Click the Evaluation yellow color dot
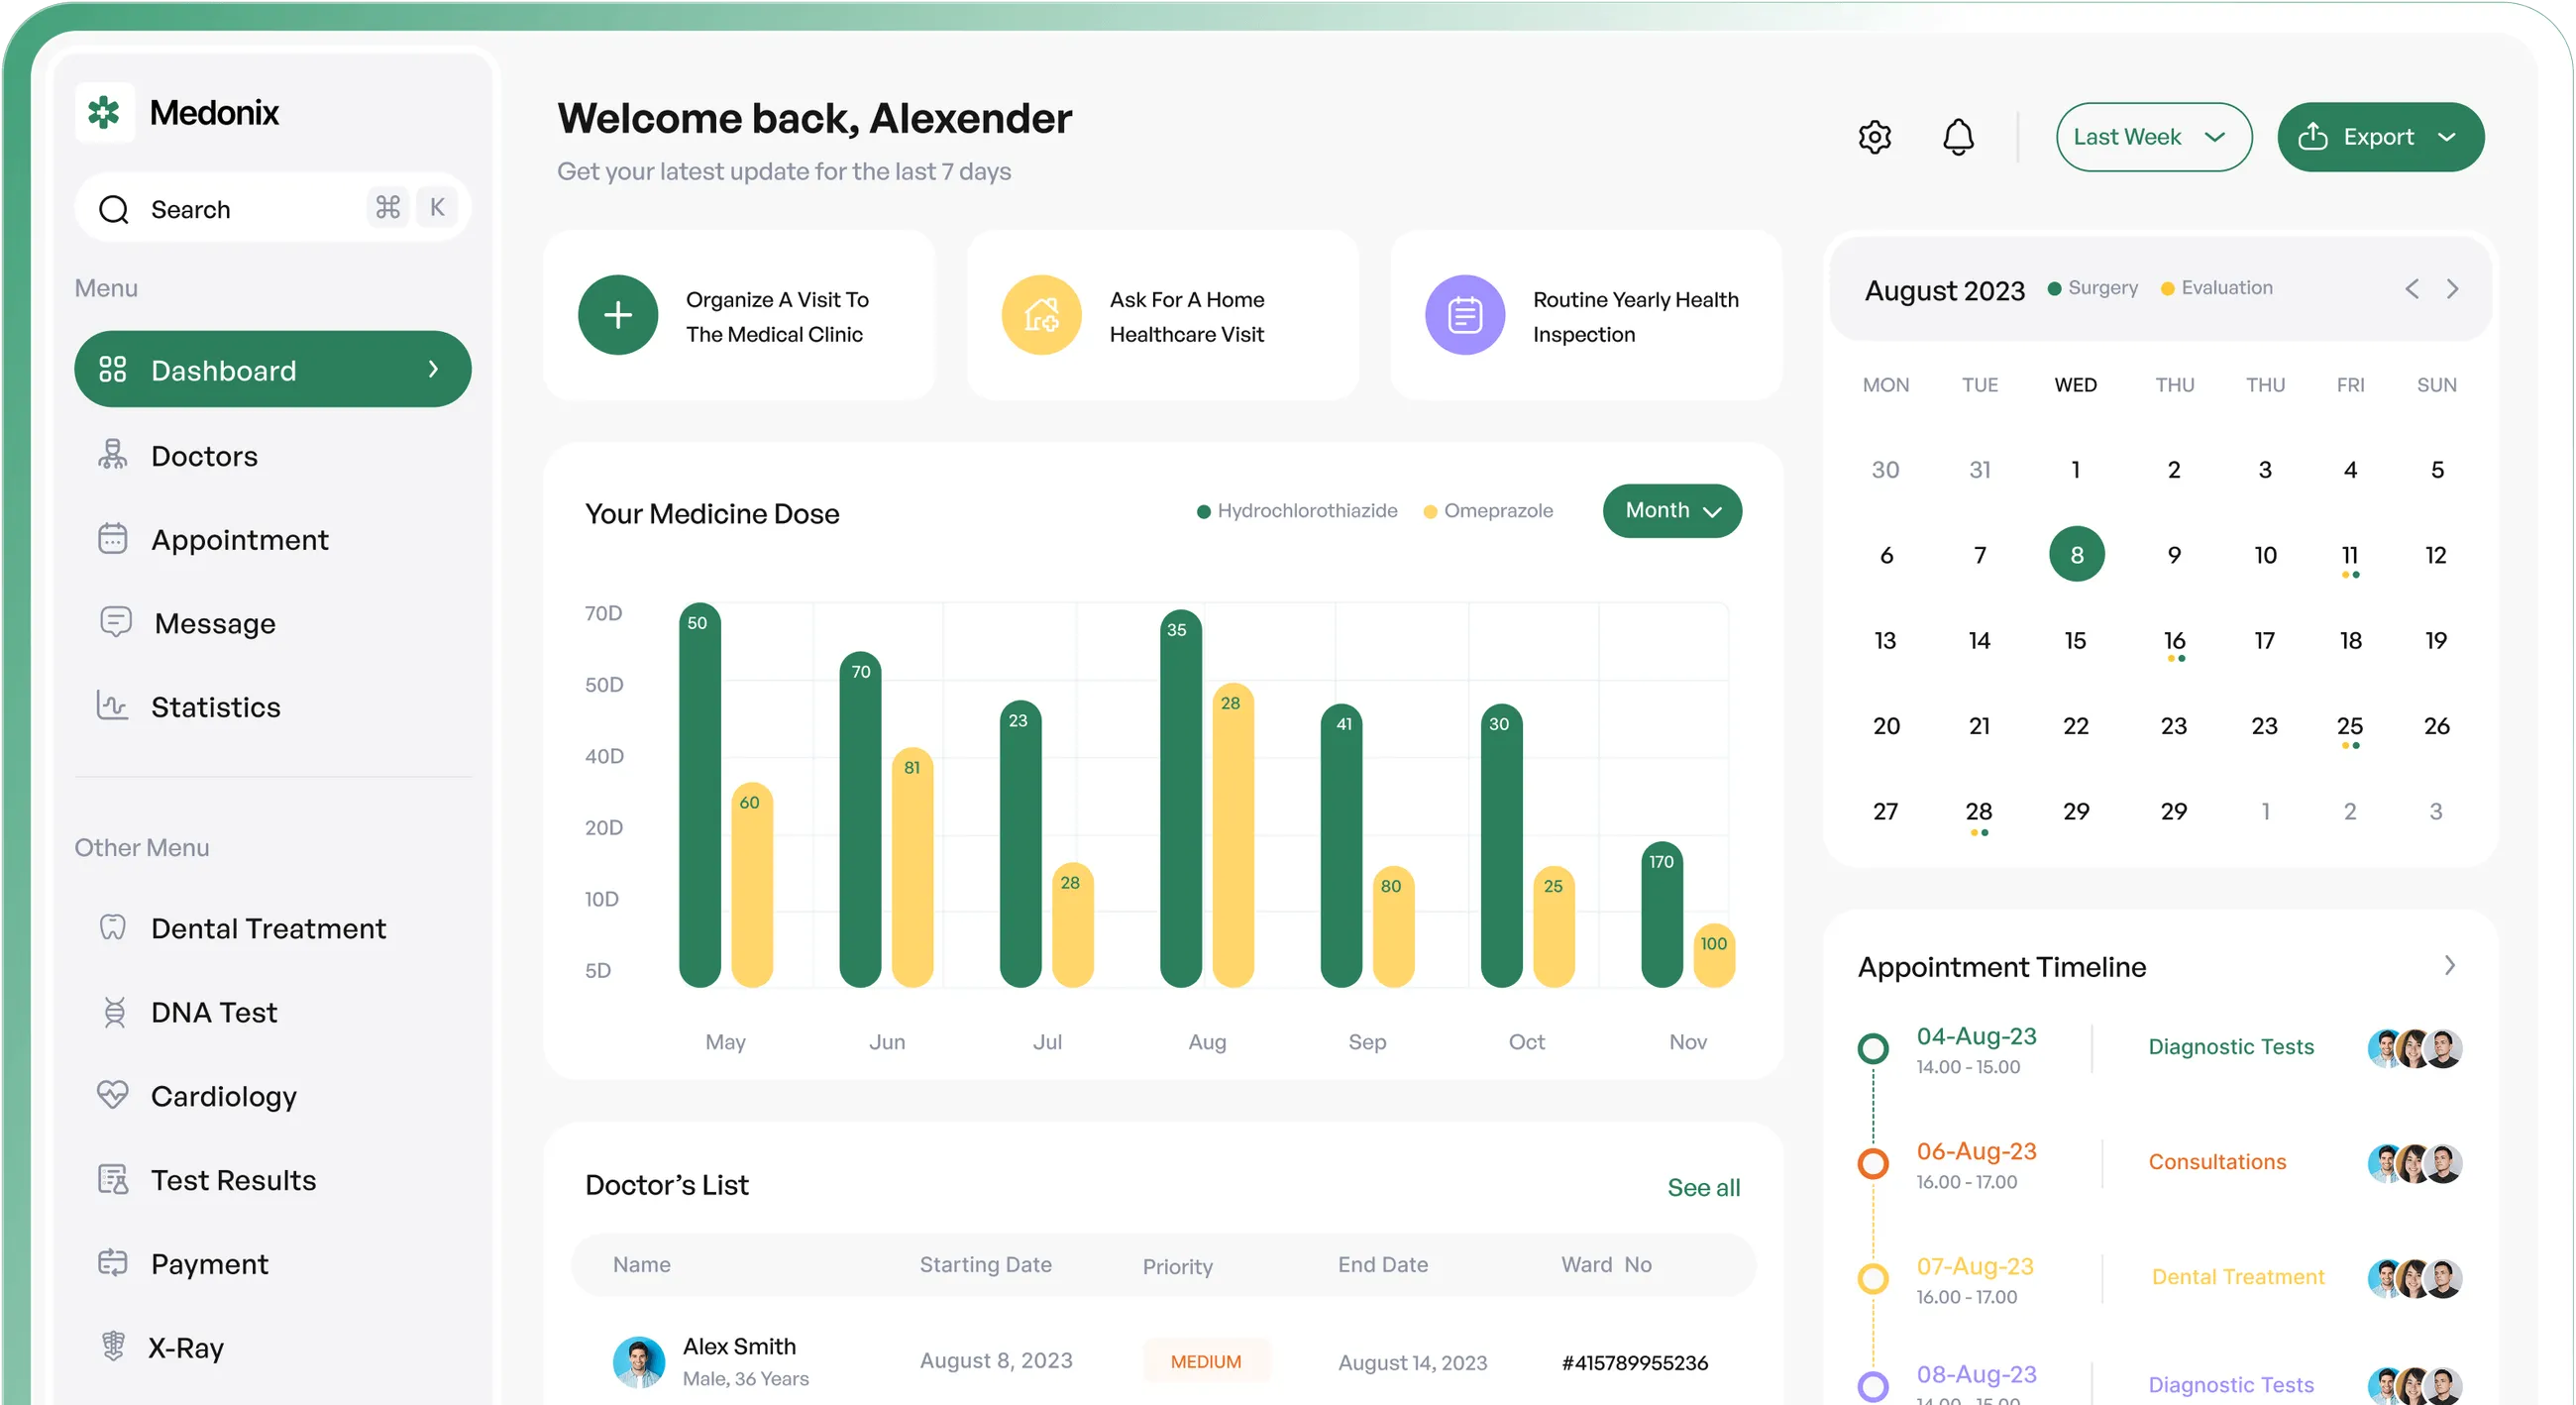 tap(2167, 287)
